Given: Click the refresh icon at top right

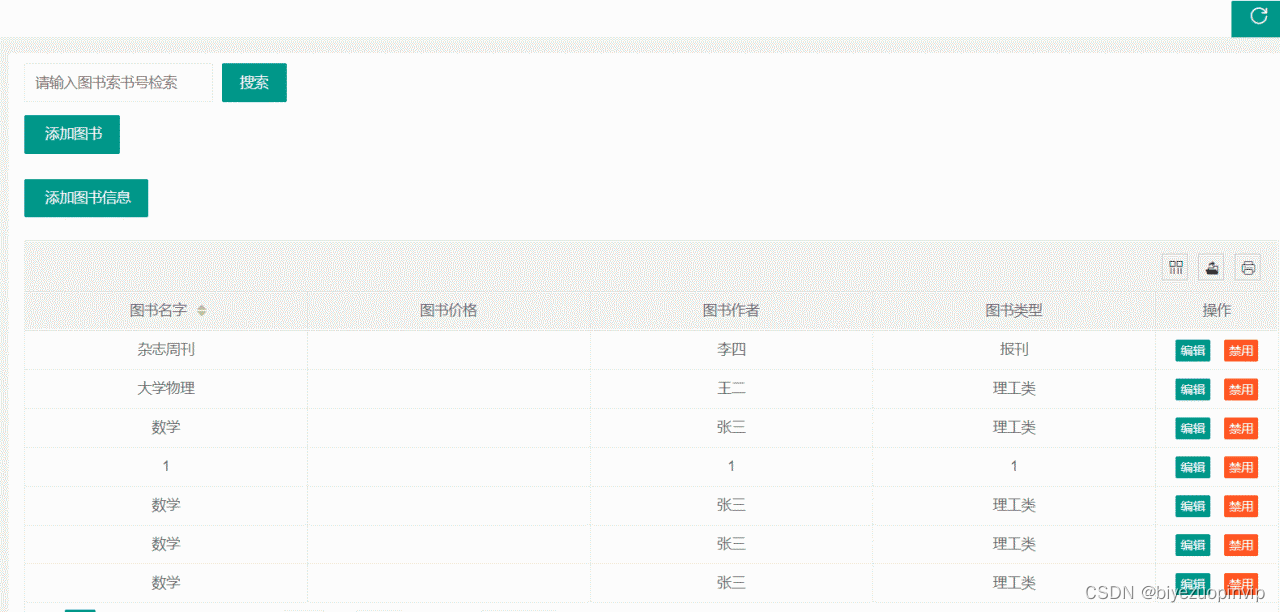Looking at the screenshot, I should click(1258, 17).
